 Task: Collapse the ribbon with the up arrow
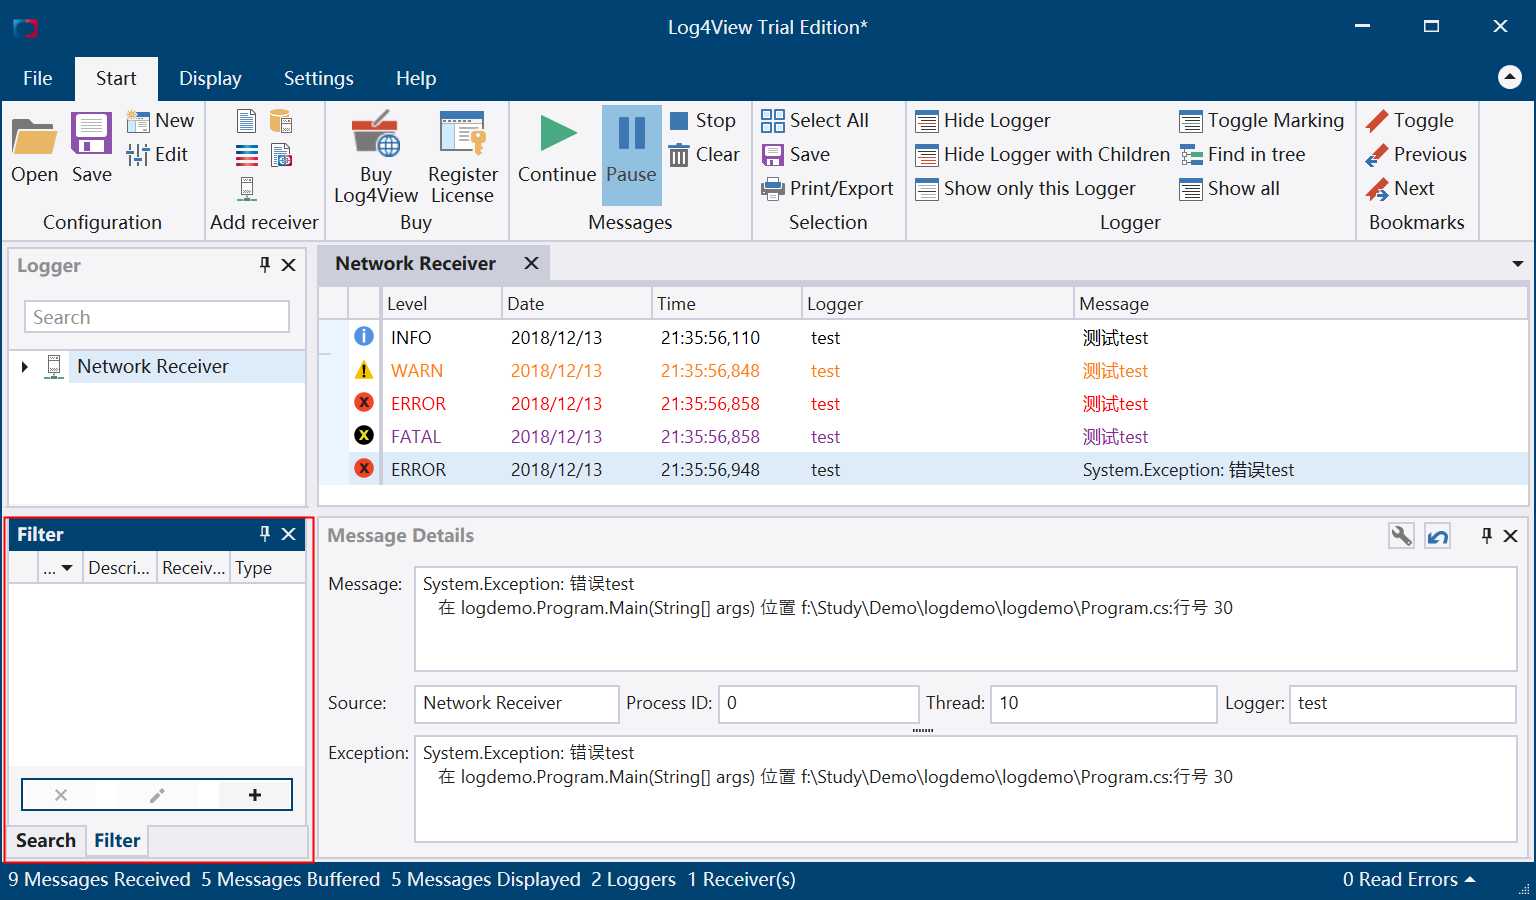coord(1510,77)
